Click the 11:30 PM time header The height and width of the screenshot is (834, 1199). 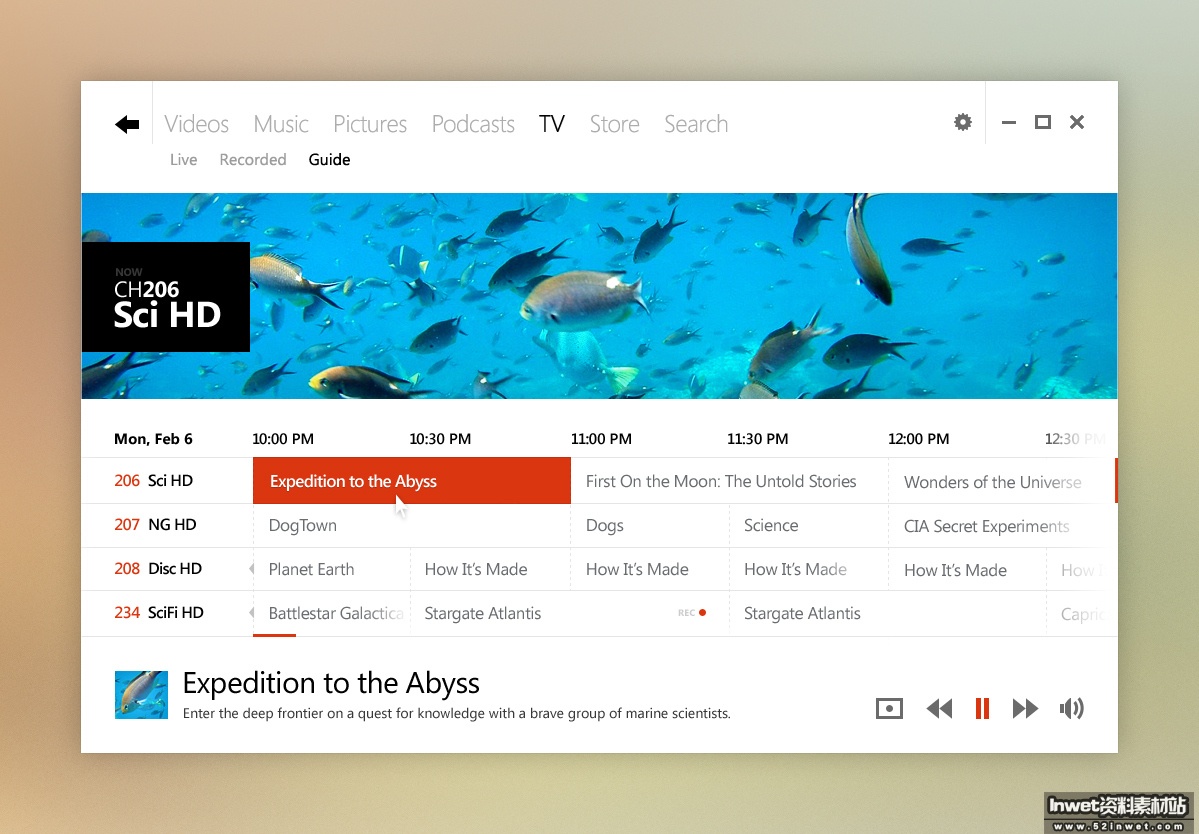(x=757, y=439)
